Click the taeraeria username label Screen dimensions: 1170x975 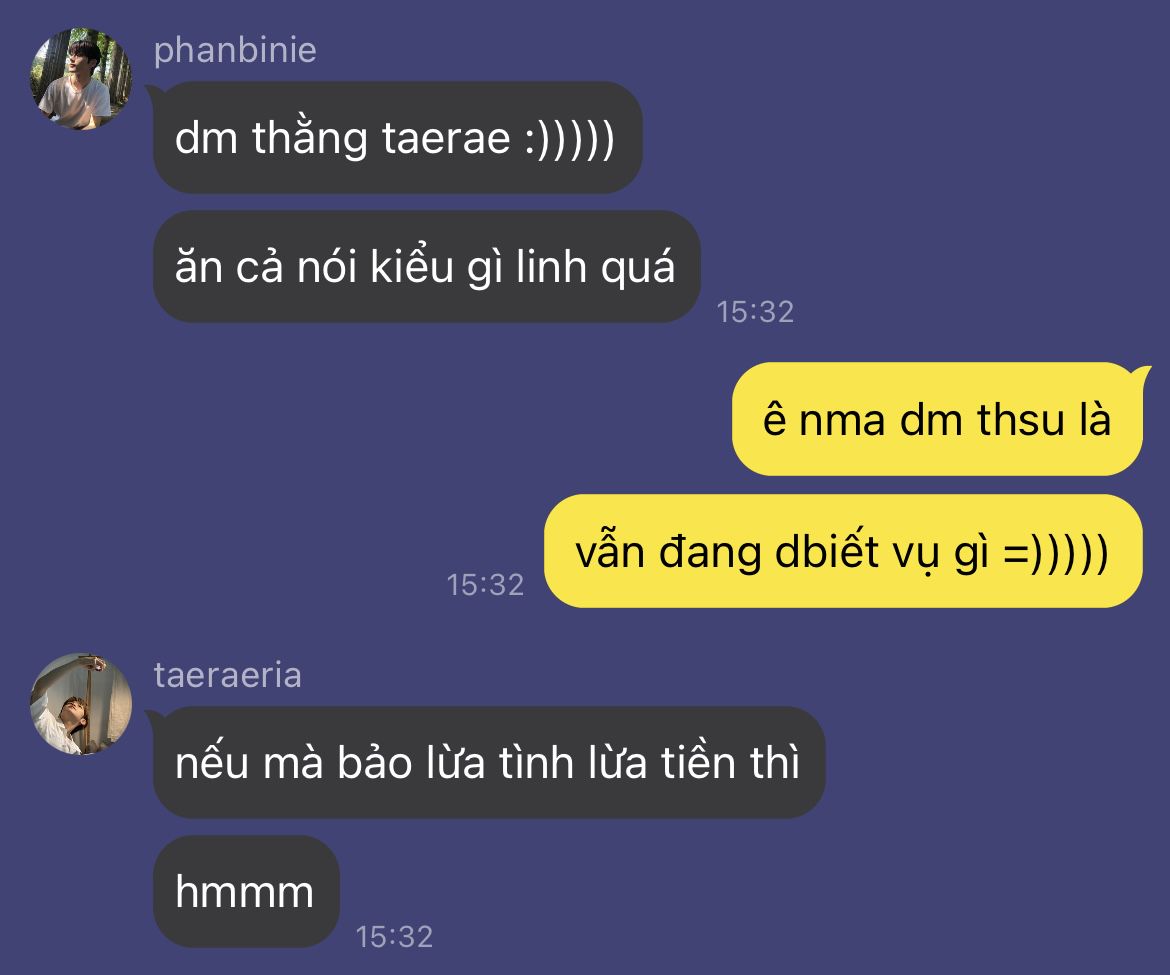click(x=227, y=675)
